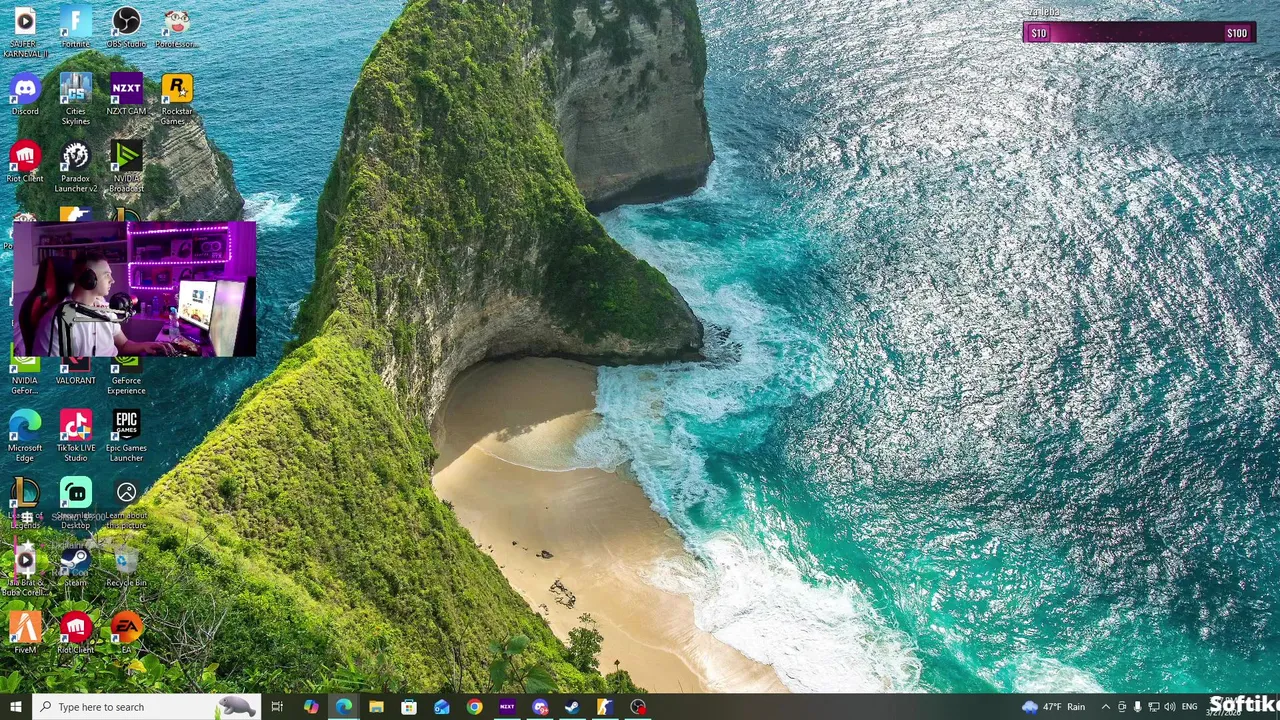Screen dimensions: 1280x720
Task: Open the ENG language selector
Action: pyautogui.click(x=1189, y=707)
